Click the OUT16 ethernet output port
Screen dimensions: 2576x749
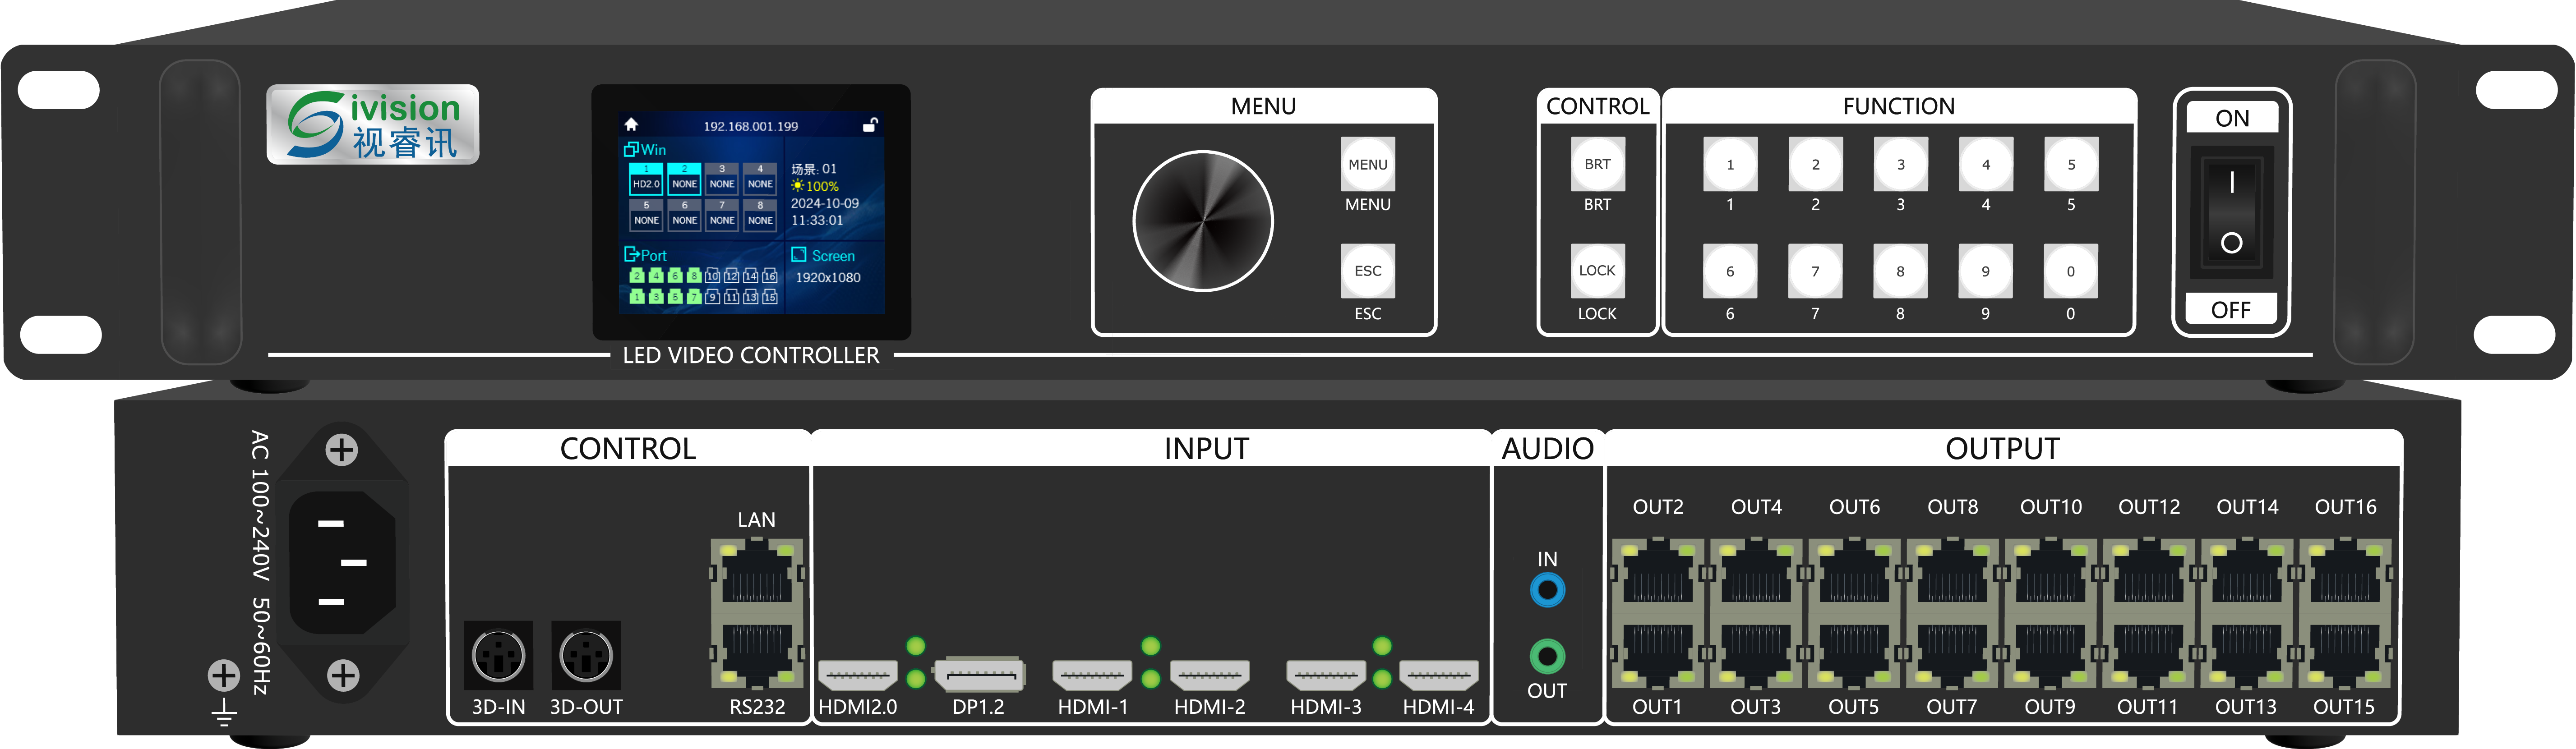point(2345,574)
